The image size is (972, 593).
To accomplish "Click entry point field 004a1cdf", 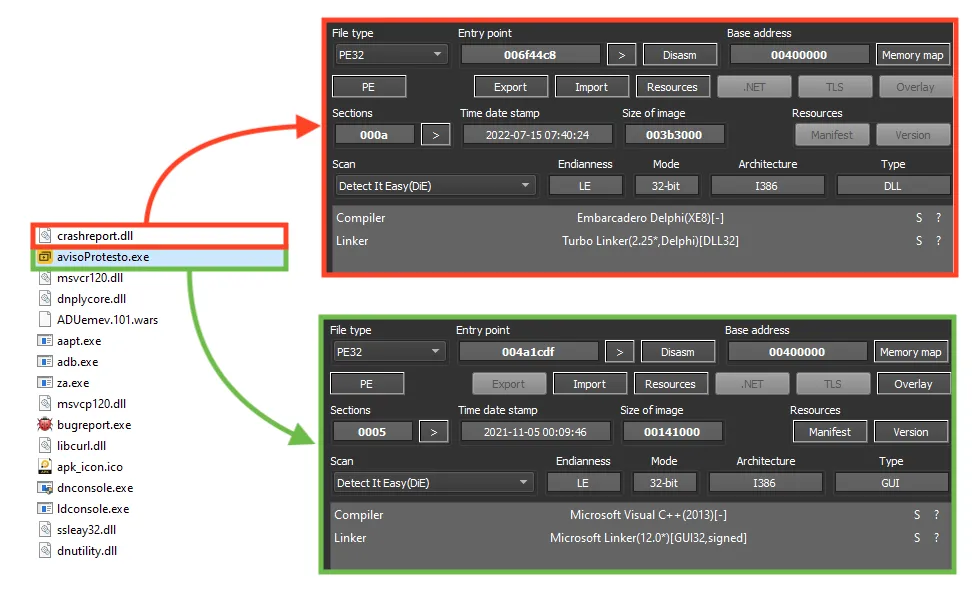I will pyautogui.click(x=529, y=352).
